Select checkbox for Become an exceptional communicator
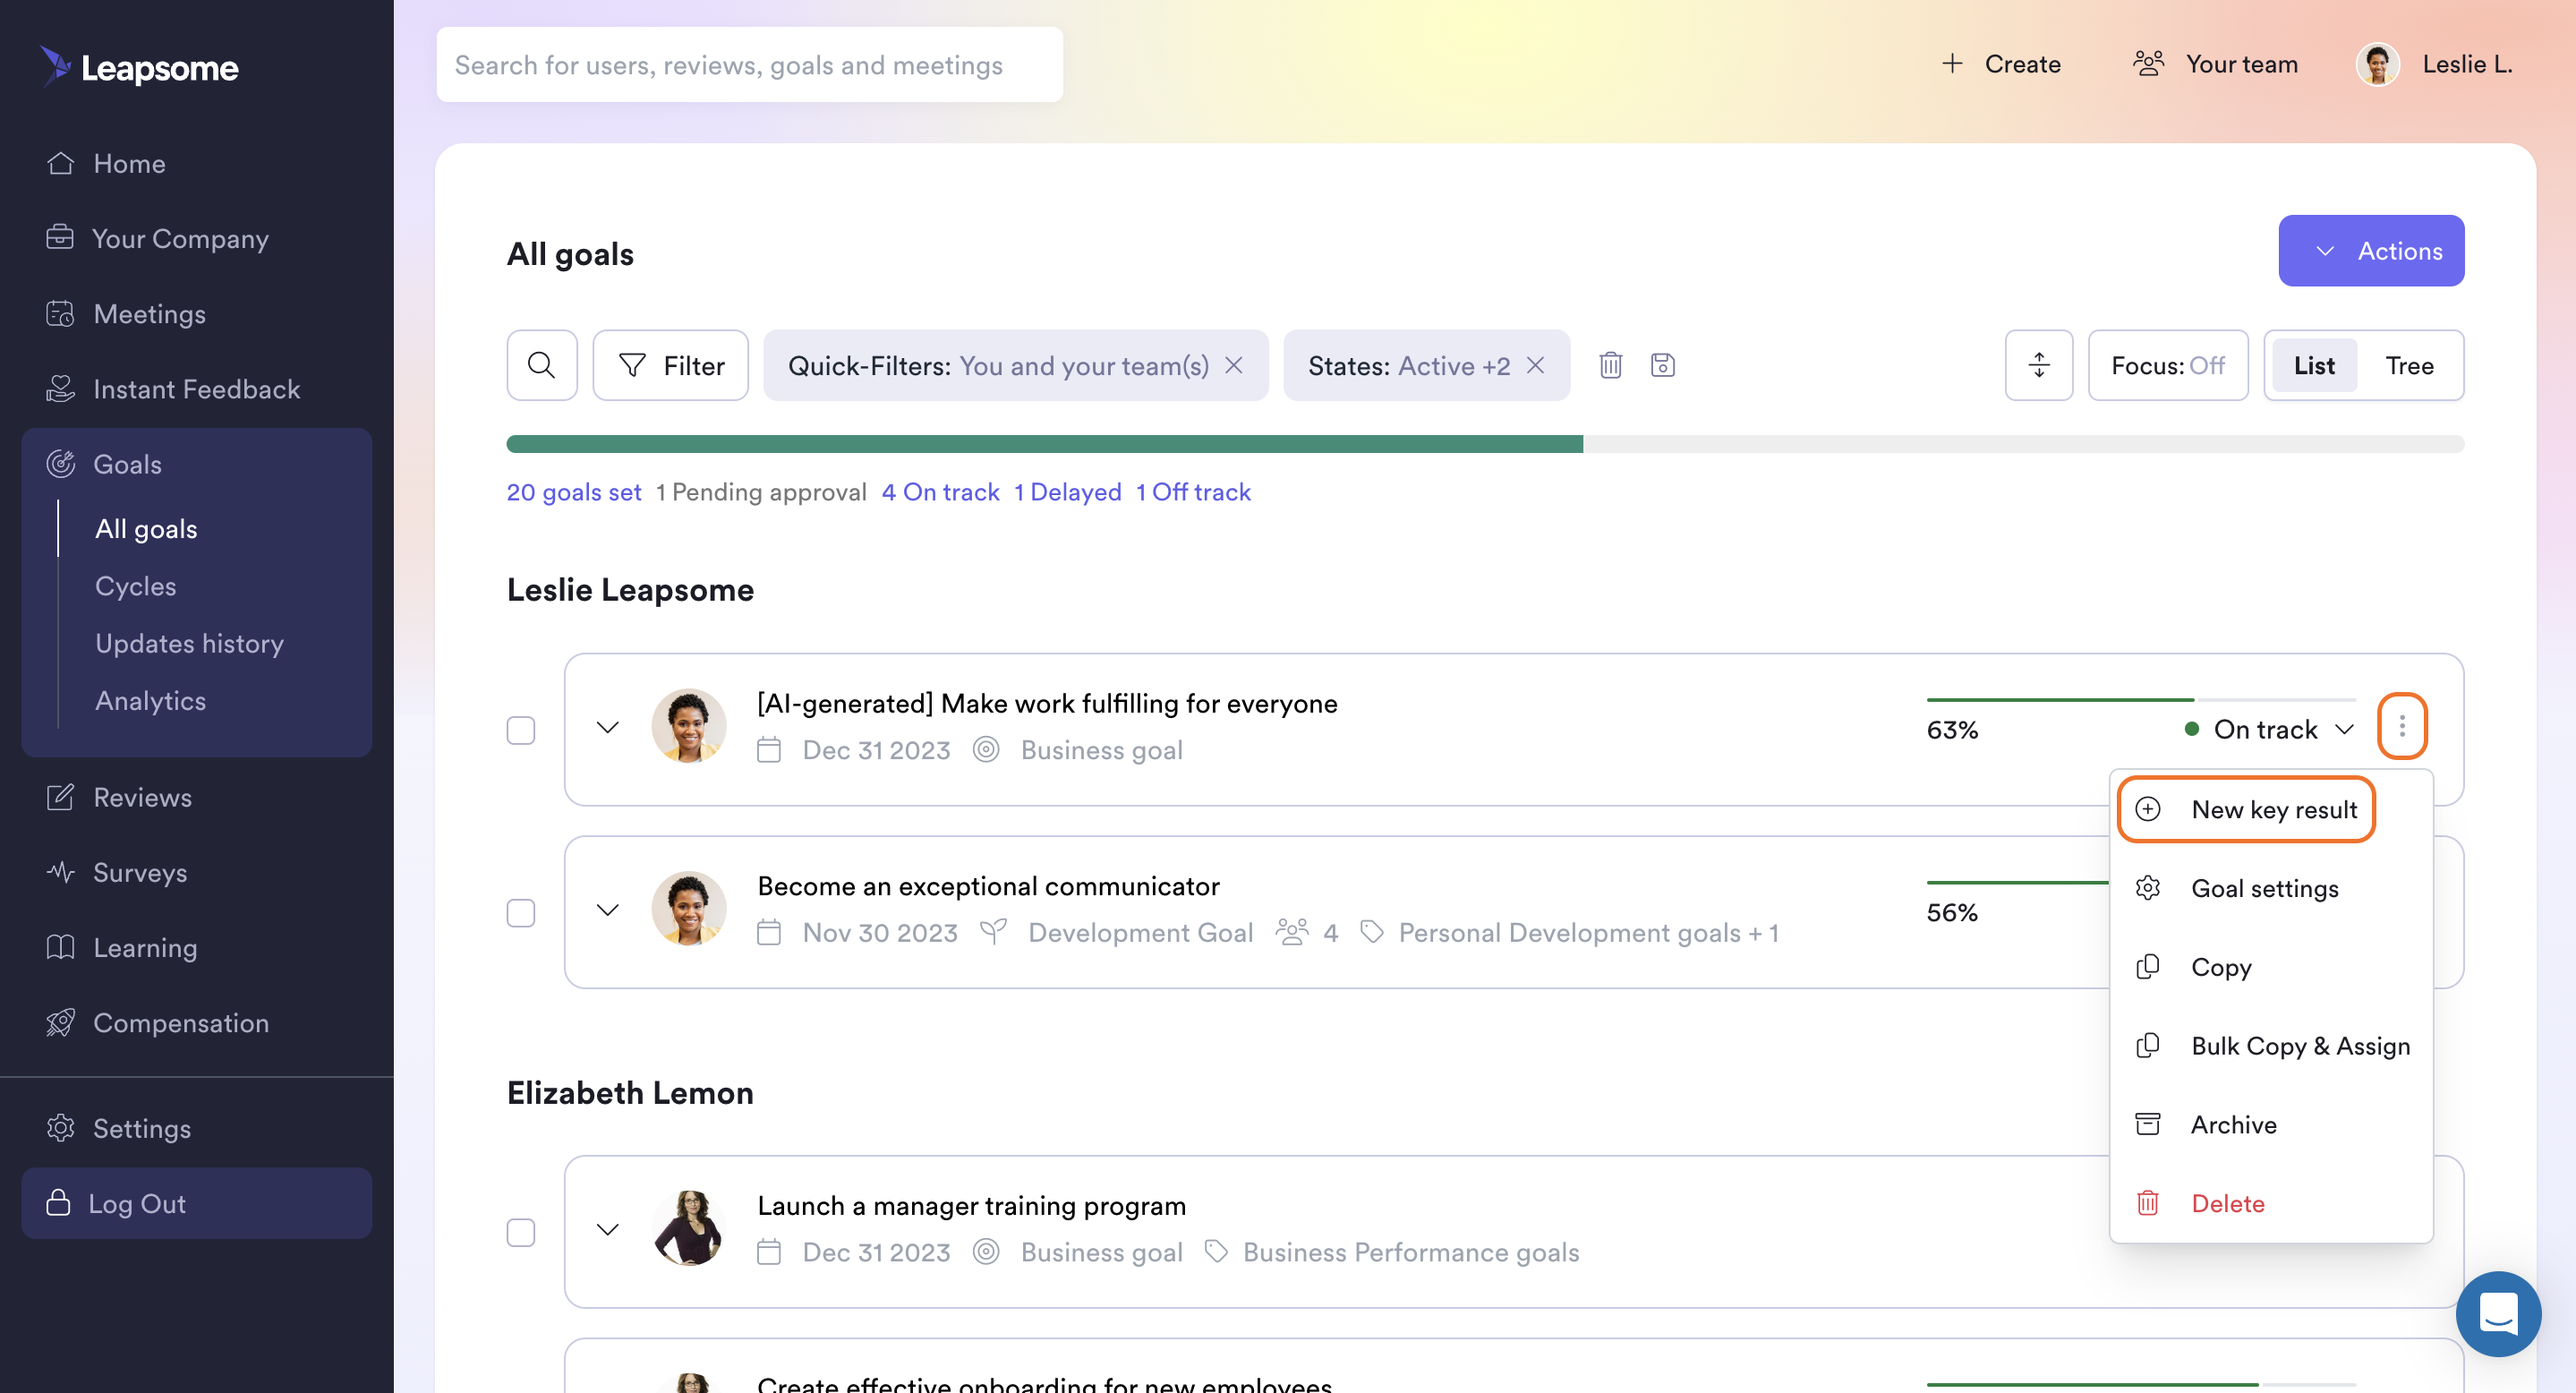Image resolution: width=2576 pixels, height=1393 pixels. [521, 913]
